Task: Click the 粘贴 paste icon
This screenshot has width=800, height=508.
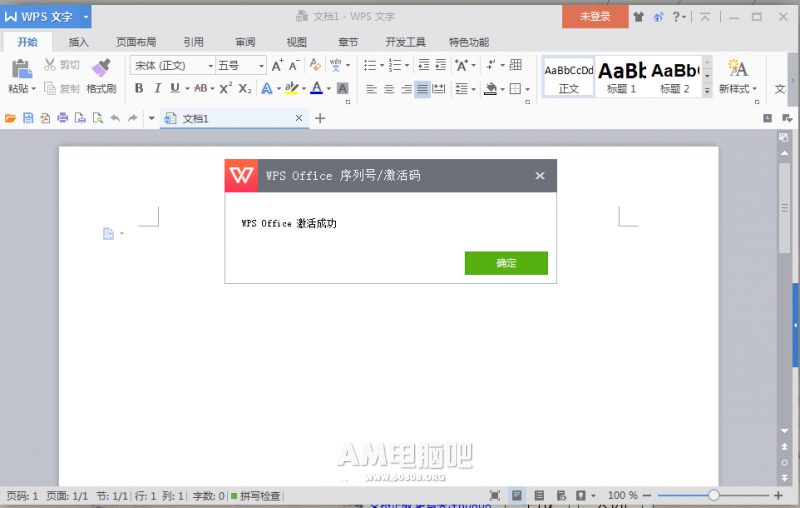Action: [21, 69]
